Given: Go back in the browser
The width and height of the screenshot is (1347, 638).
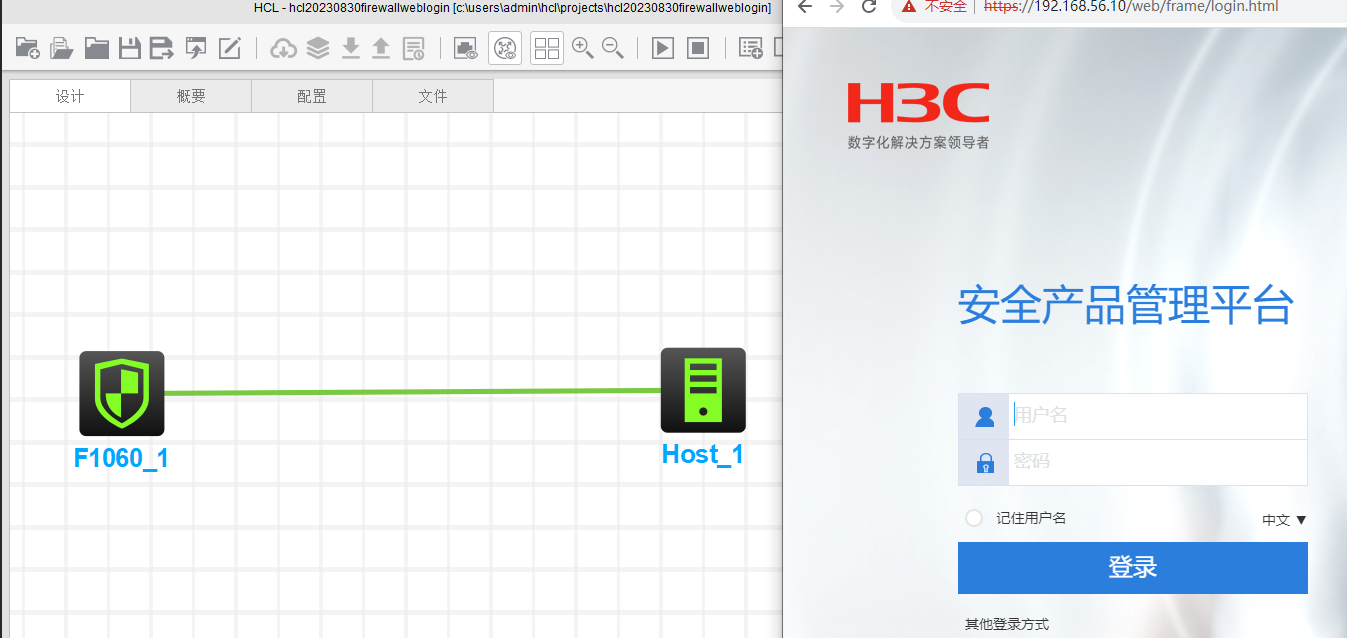Looking at the screenshot, I should tap(805, 7).
